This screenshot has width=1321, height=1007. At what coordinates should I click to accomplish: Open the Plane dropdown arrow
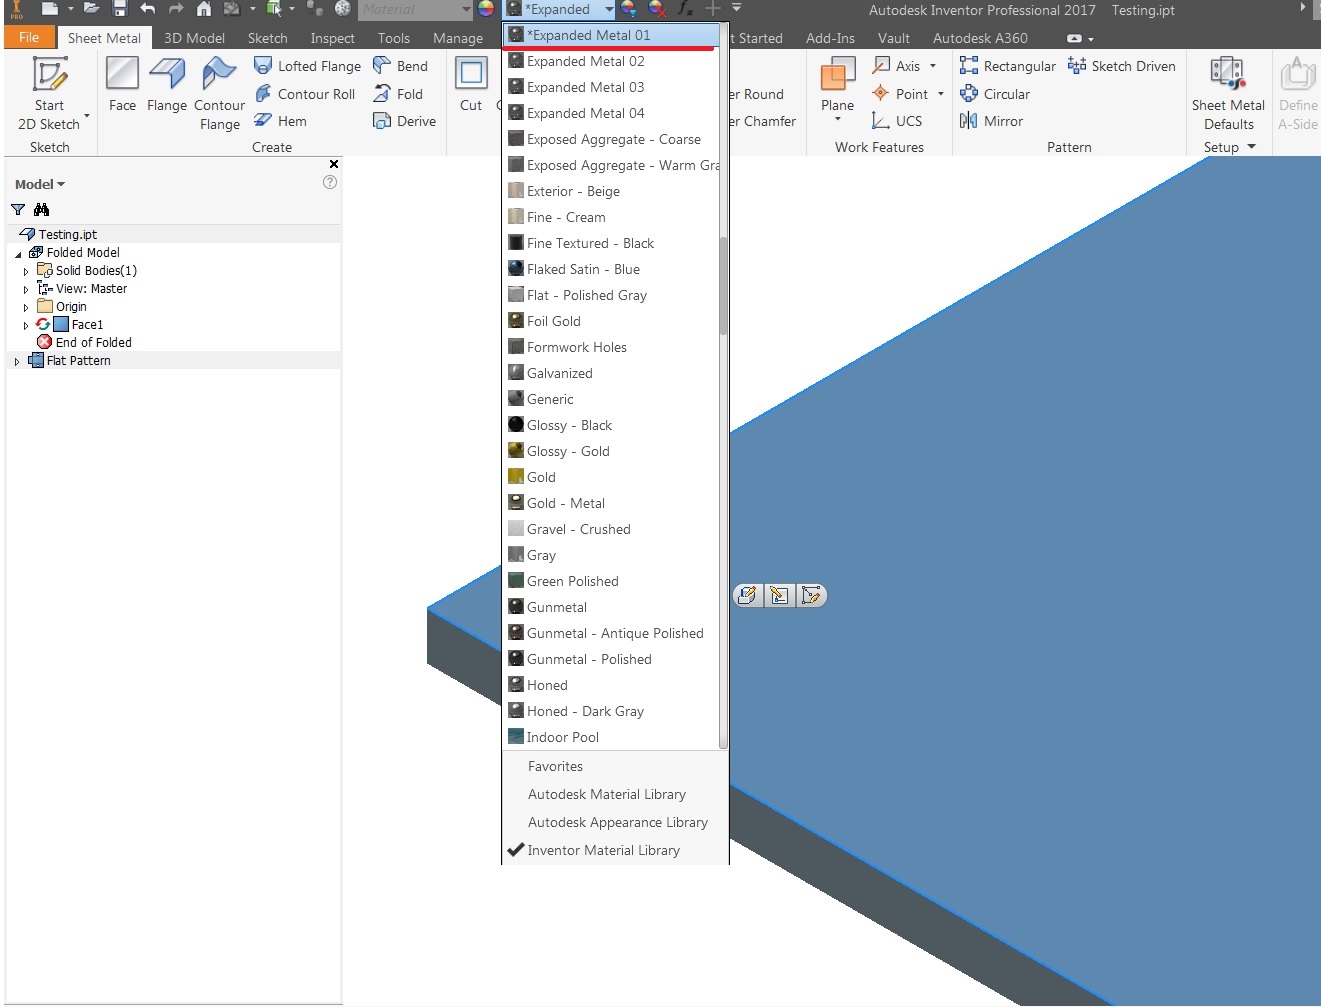pos(837,118)
